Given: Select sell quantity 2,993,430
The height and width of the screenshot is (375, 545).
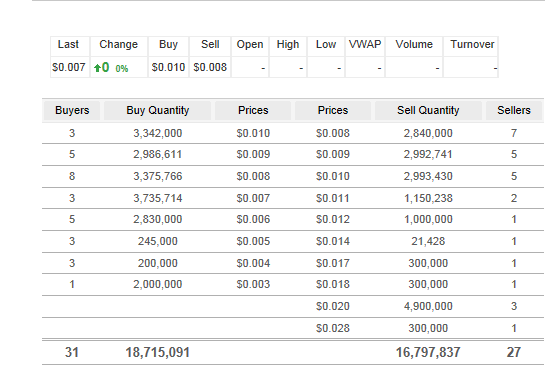Looking at the screenshot, I should coord(428,177).
